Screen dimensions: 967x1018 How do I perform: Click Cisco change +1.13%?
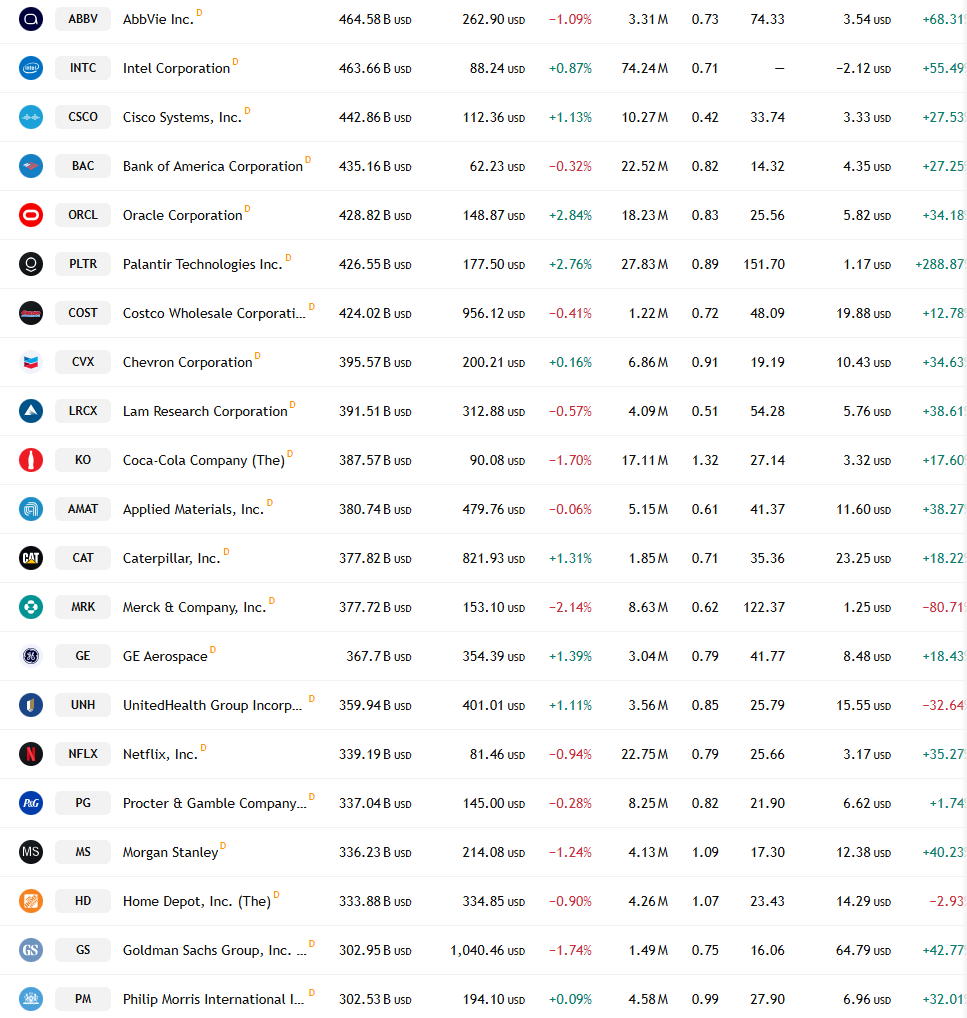tap(570, 118)
